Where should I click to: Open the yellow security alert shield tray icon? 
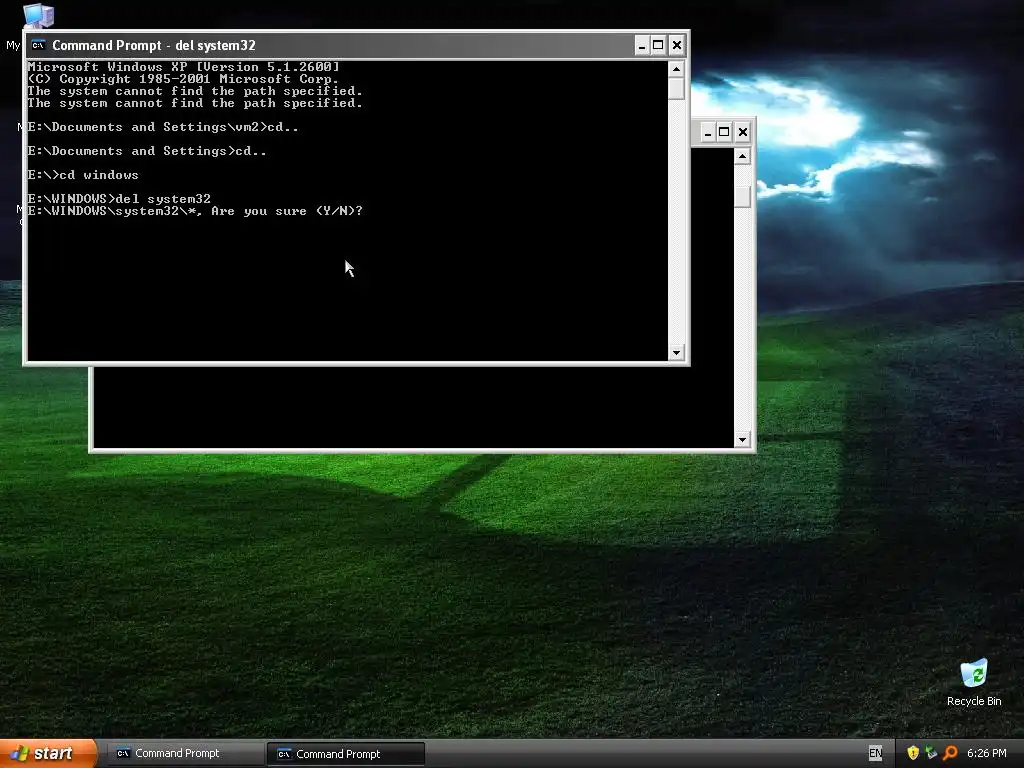point(913,753)
